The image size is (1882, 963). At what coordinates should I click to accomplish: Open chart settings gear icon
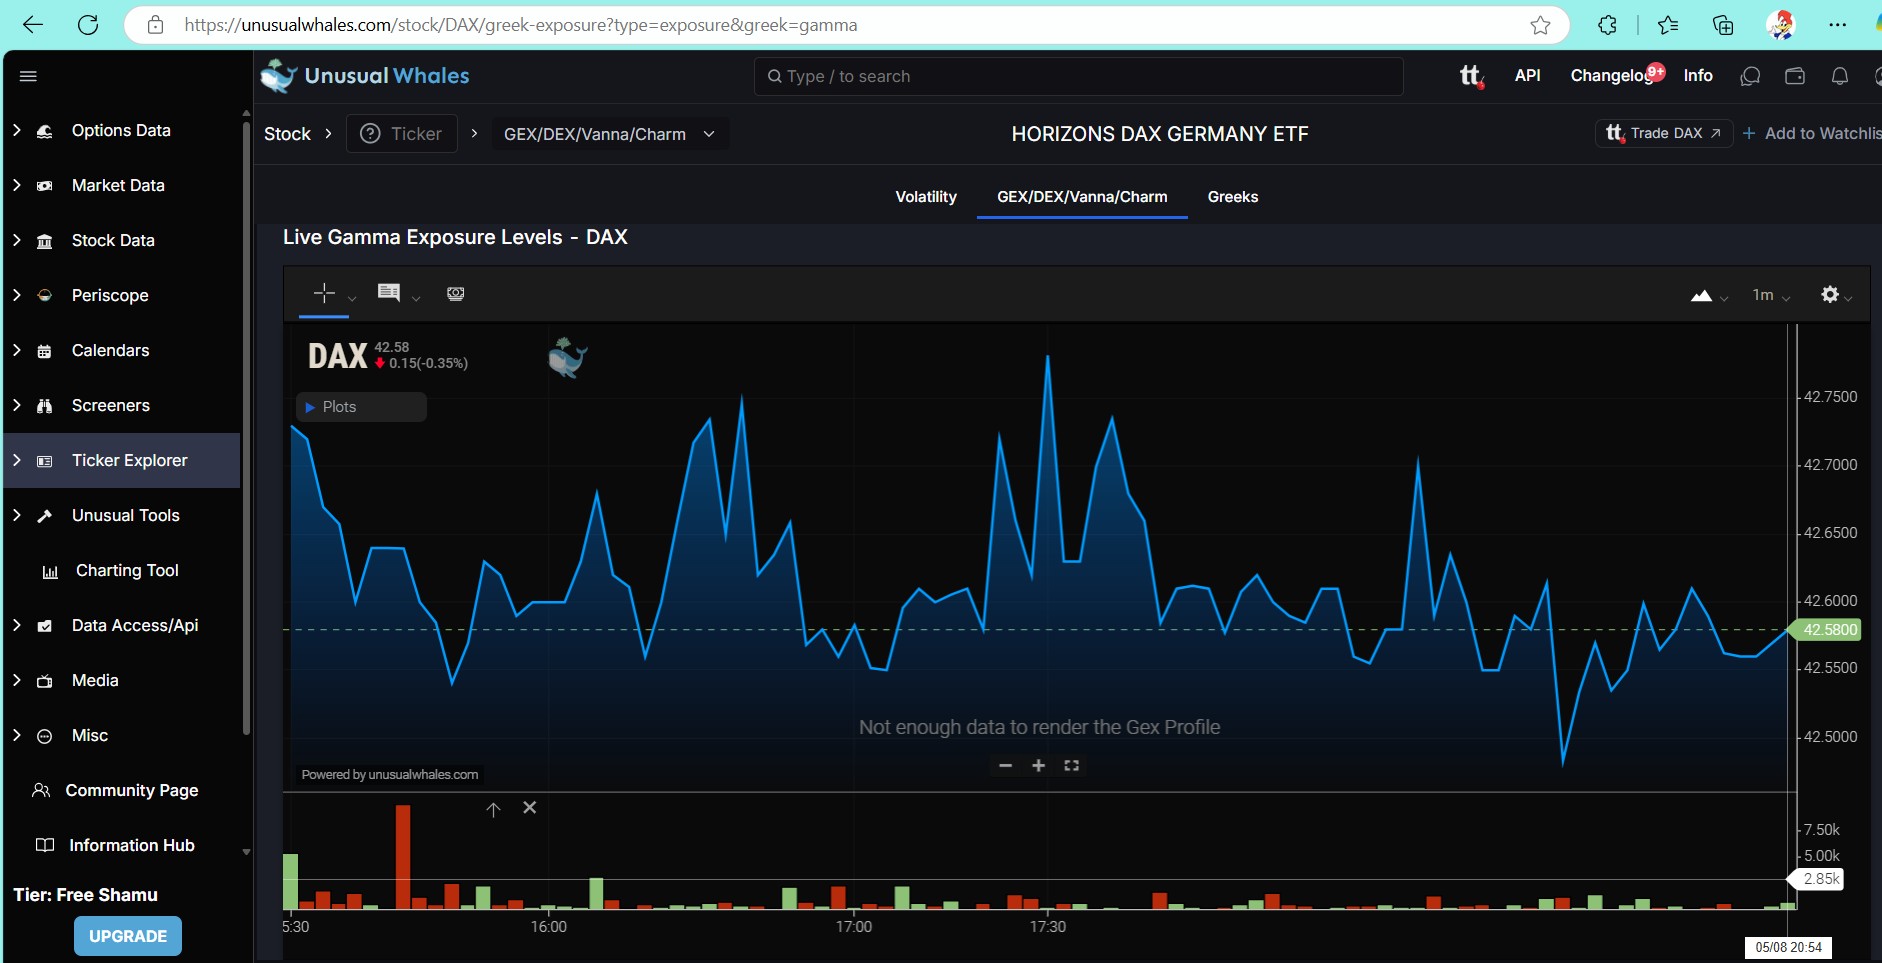click(1830, 294)
